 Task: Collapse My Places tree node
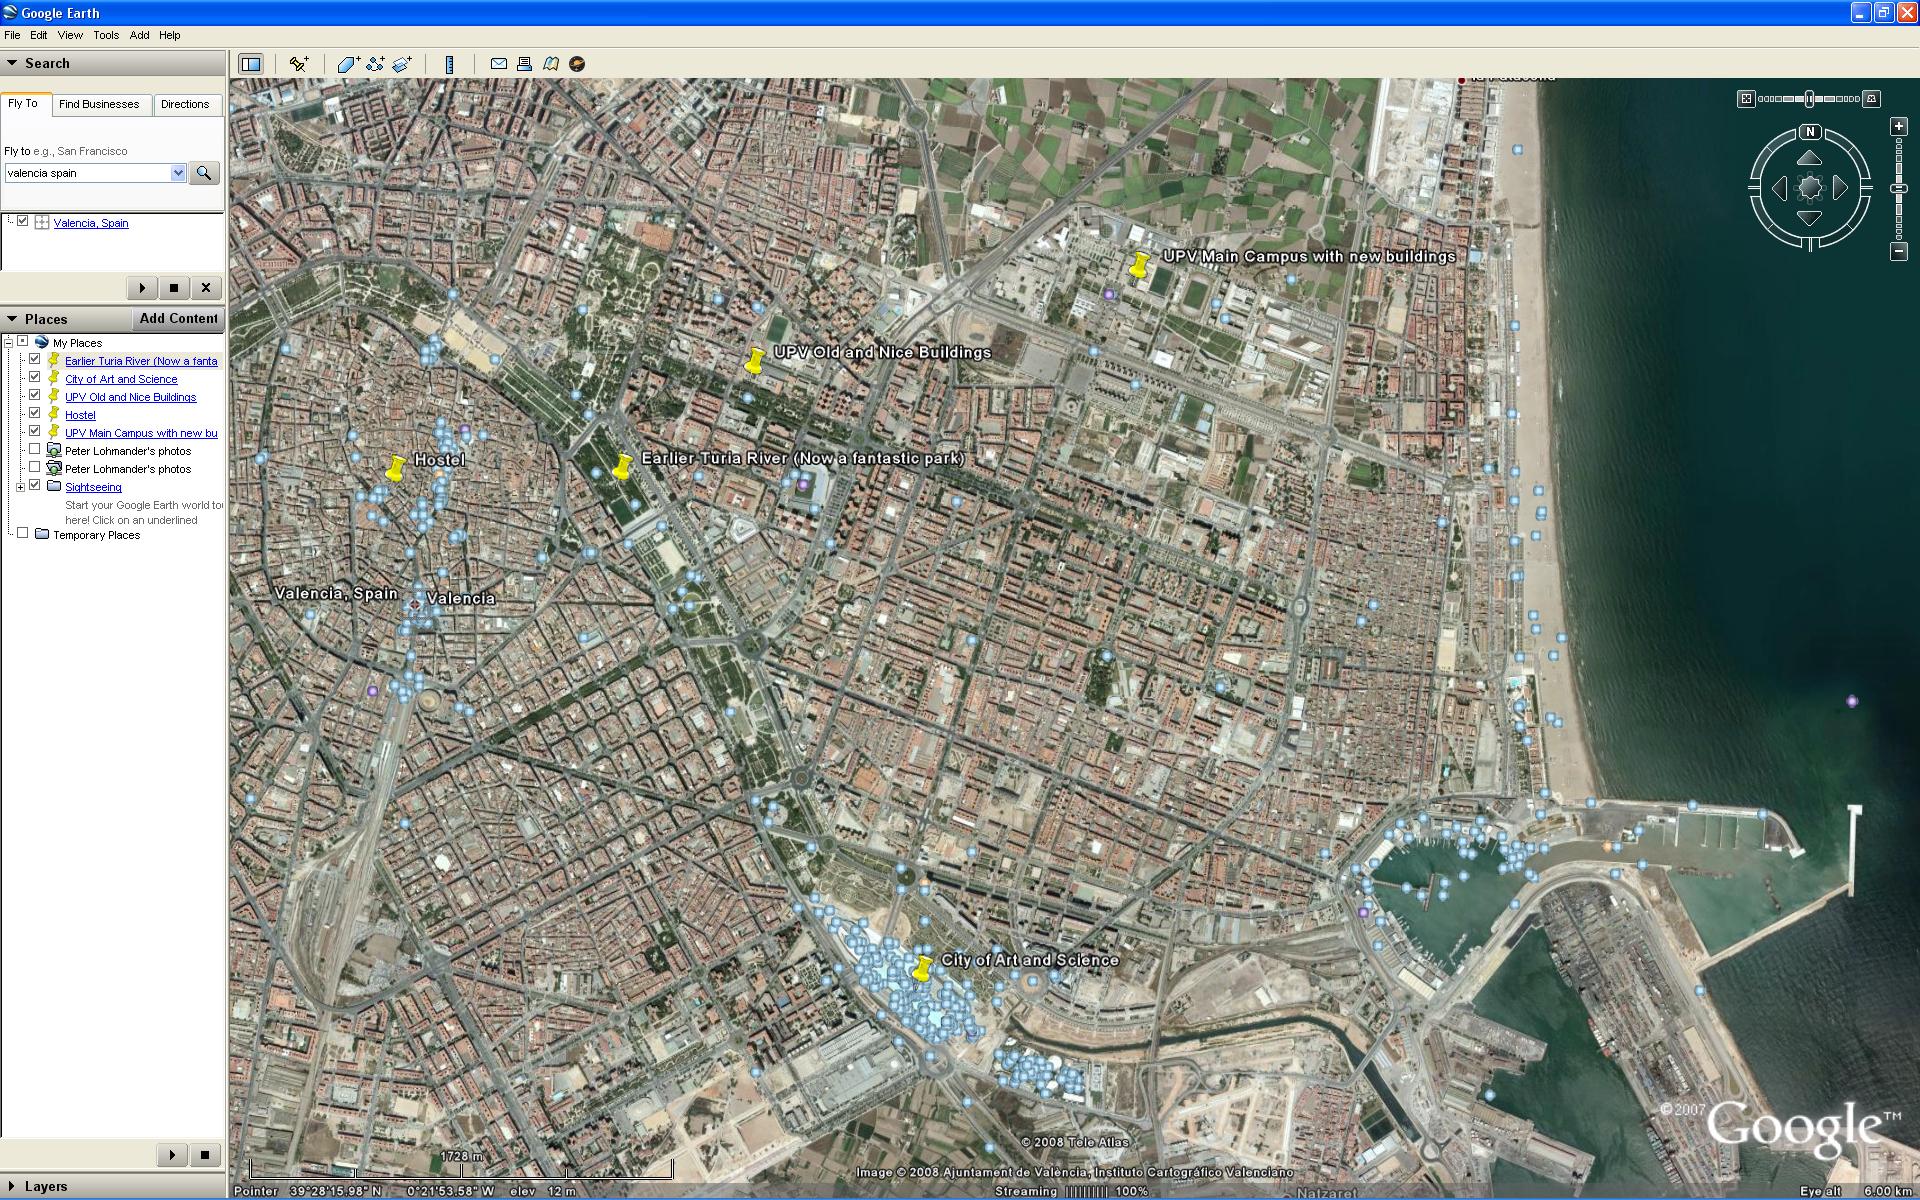(x=9, y=342)
